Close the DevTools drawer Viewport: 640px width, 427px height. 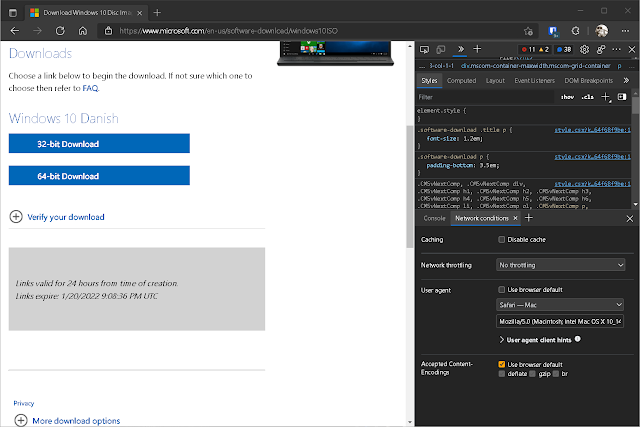point(630,219)
